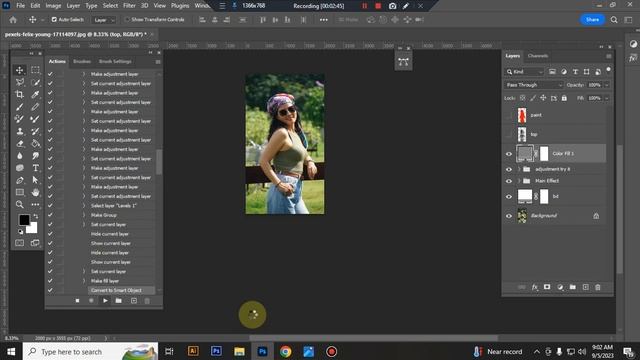Select the Clone Stamp tool
This screenshot has width=640, height=360.
19,131
